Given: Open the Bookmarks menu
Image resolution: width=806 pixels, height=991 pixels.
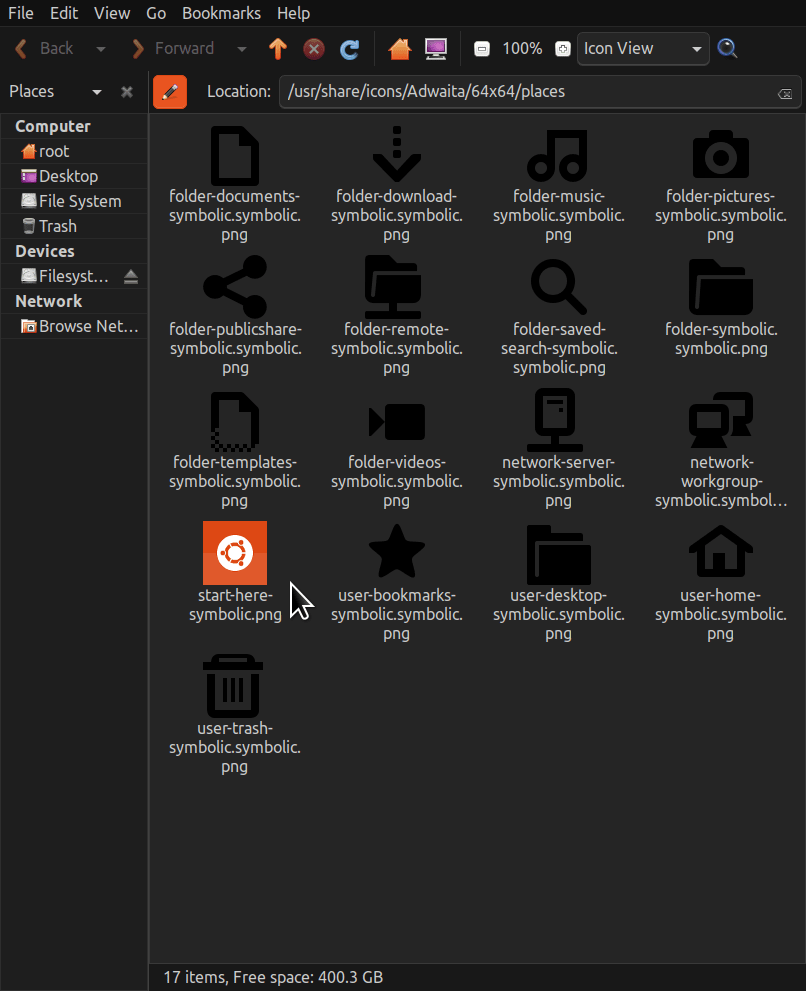Looking at the screenshot, I should [221, 13].
